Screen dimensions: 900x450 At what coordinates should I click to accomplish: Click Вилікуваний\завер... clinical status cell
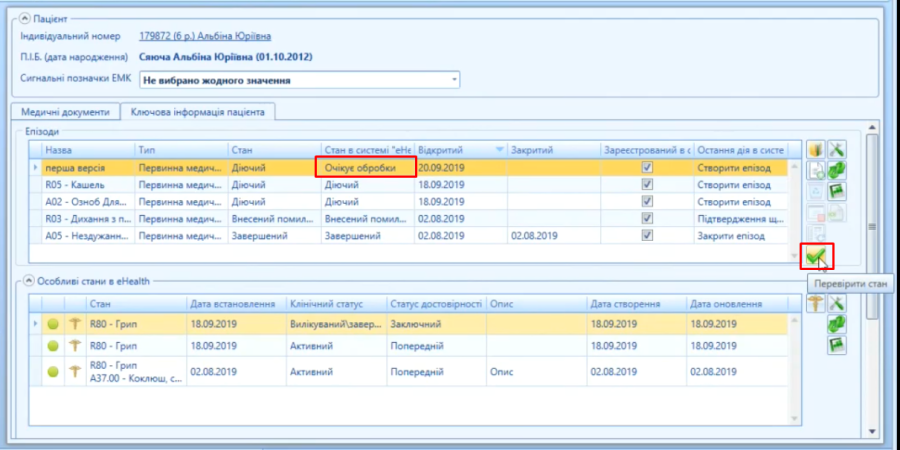(x=336, y=324)
